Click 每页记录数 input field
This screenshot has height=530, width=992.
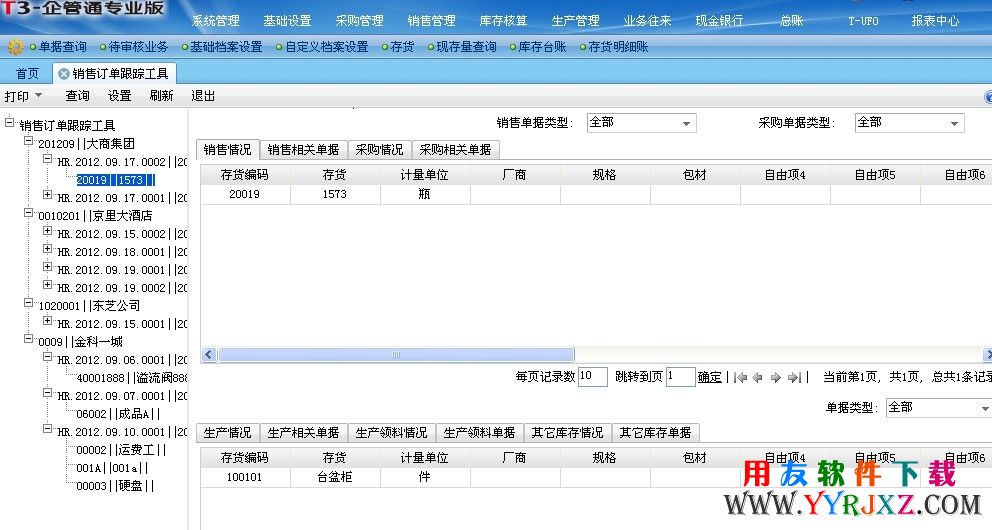593,377
